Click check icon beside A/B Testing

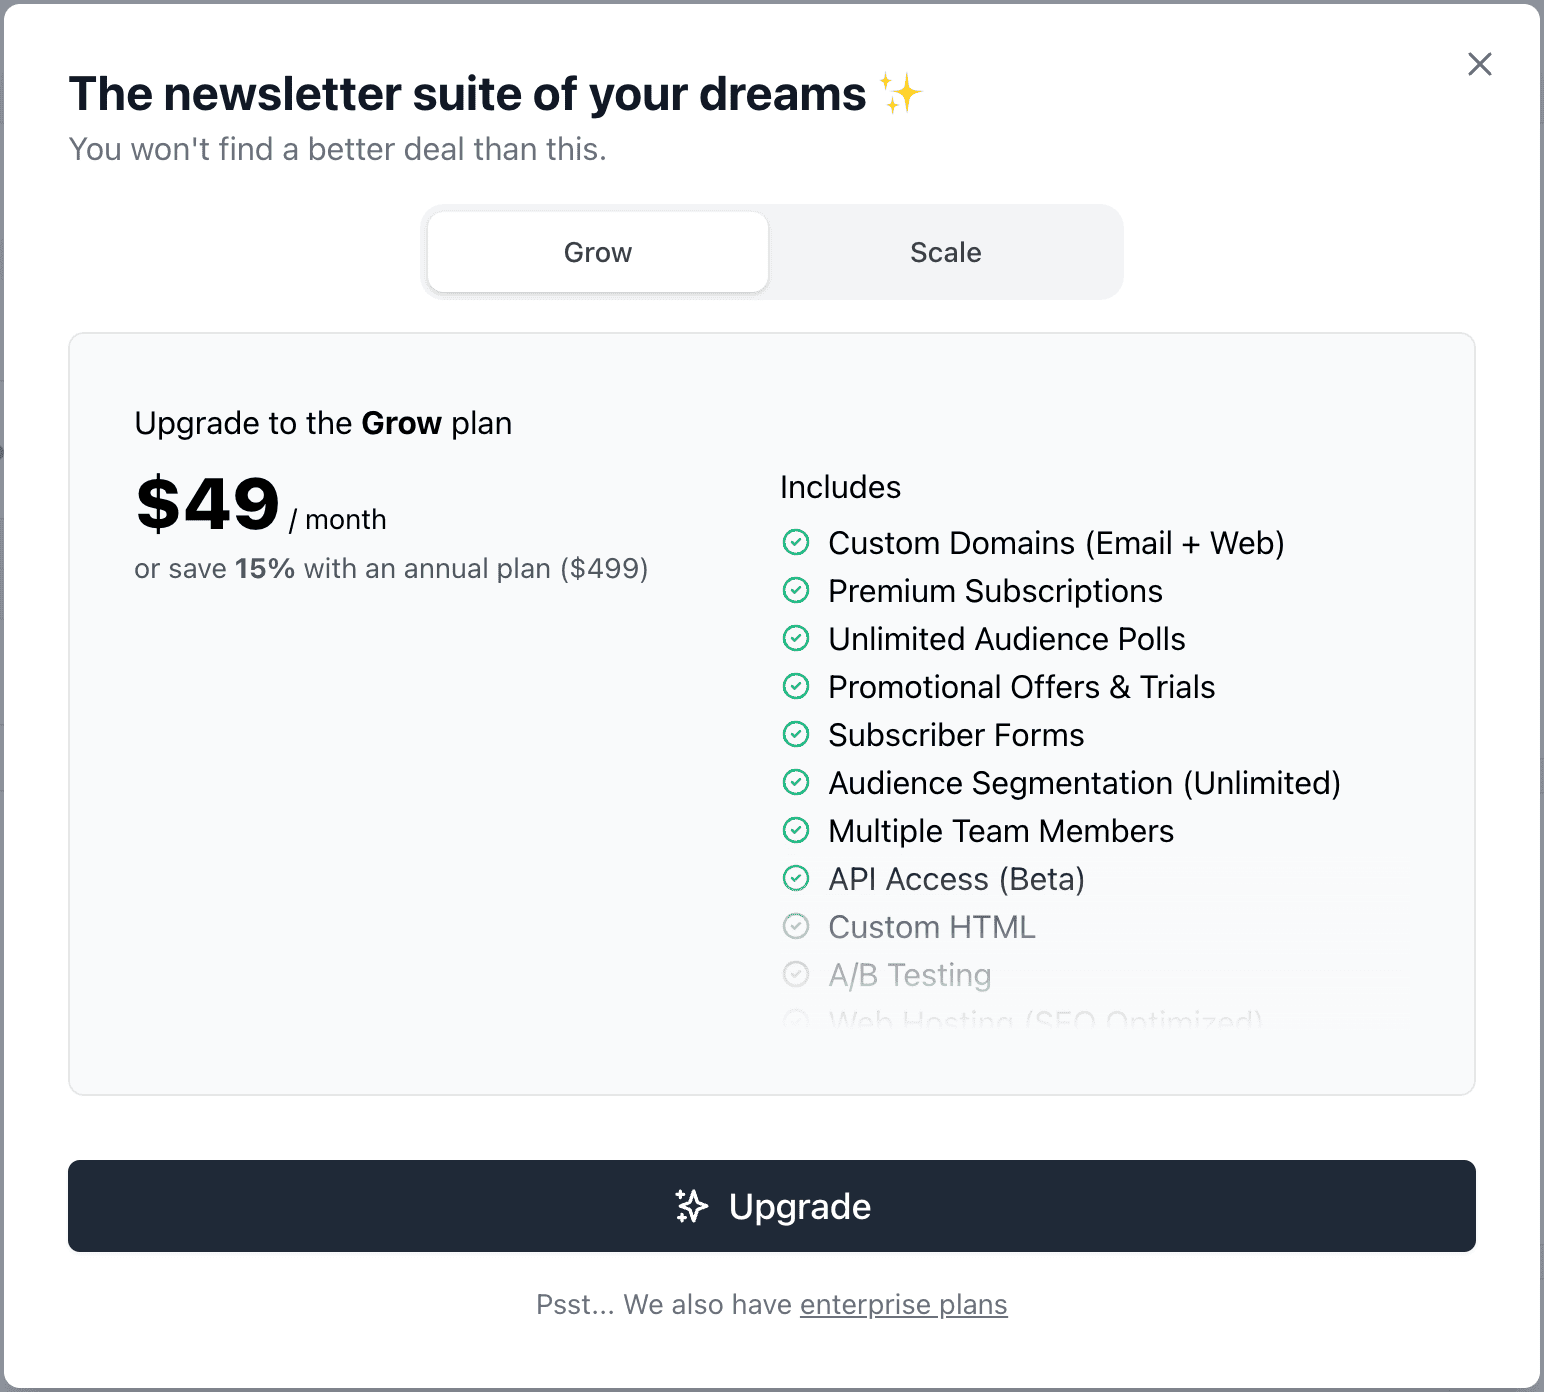tap(796, 974)
